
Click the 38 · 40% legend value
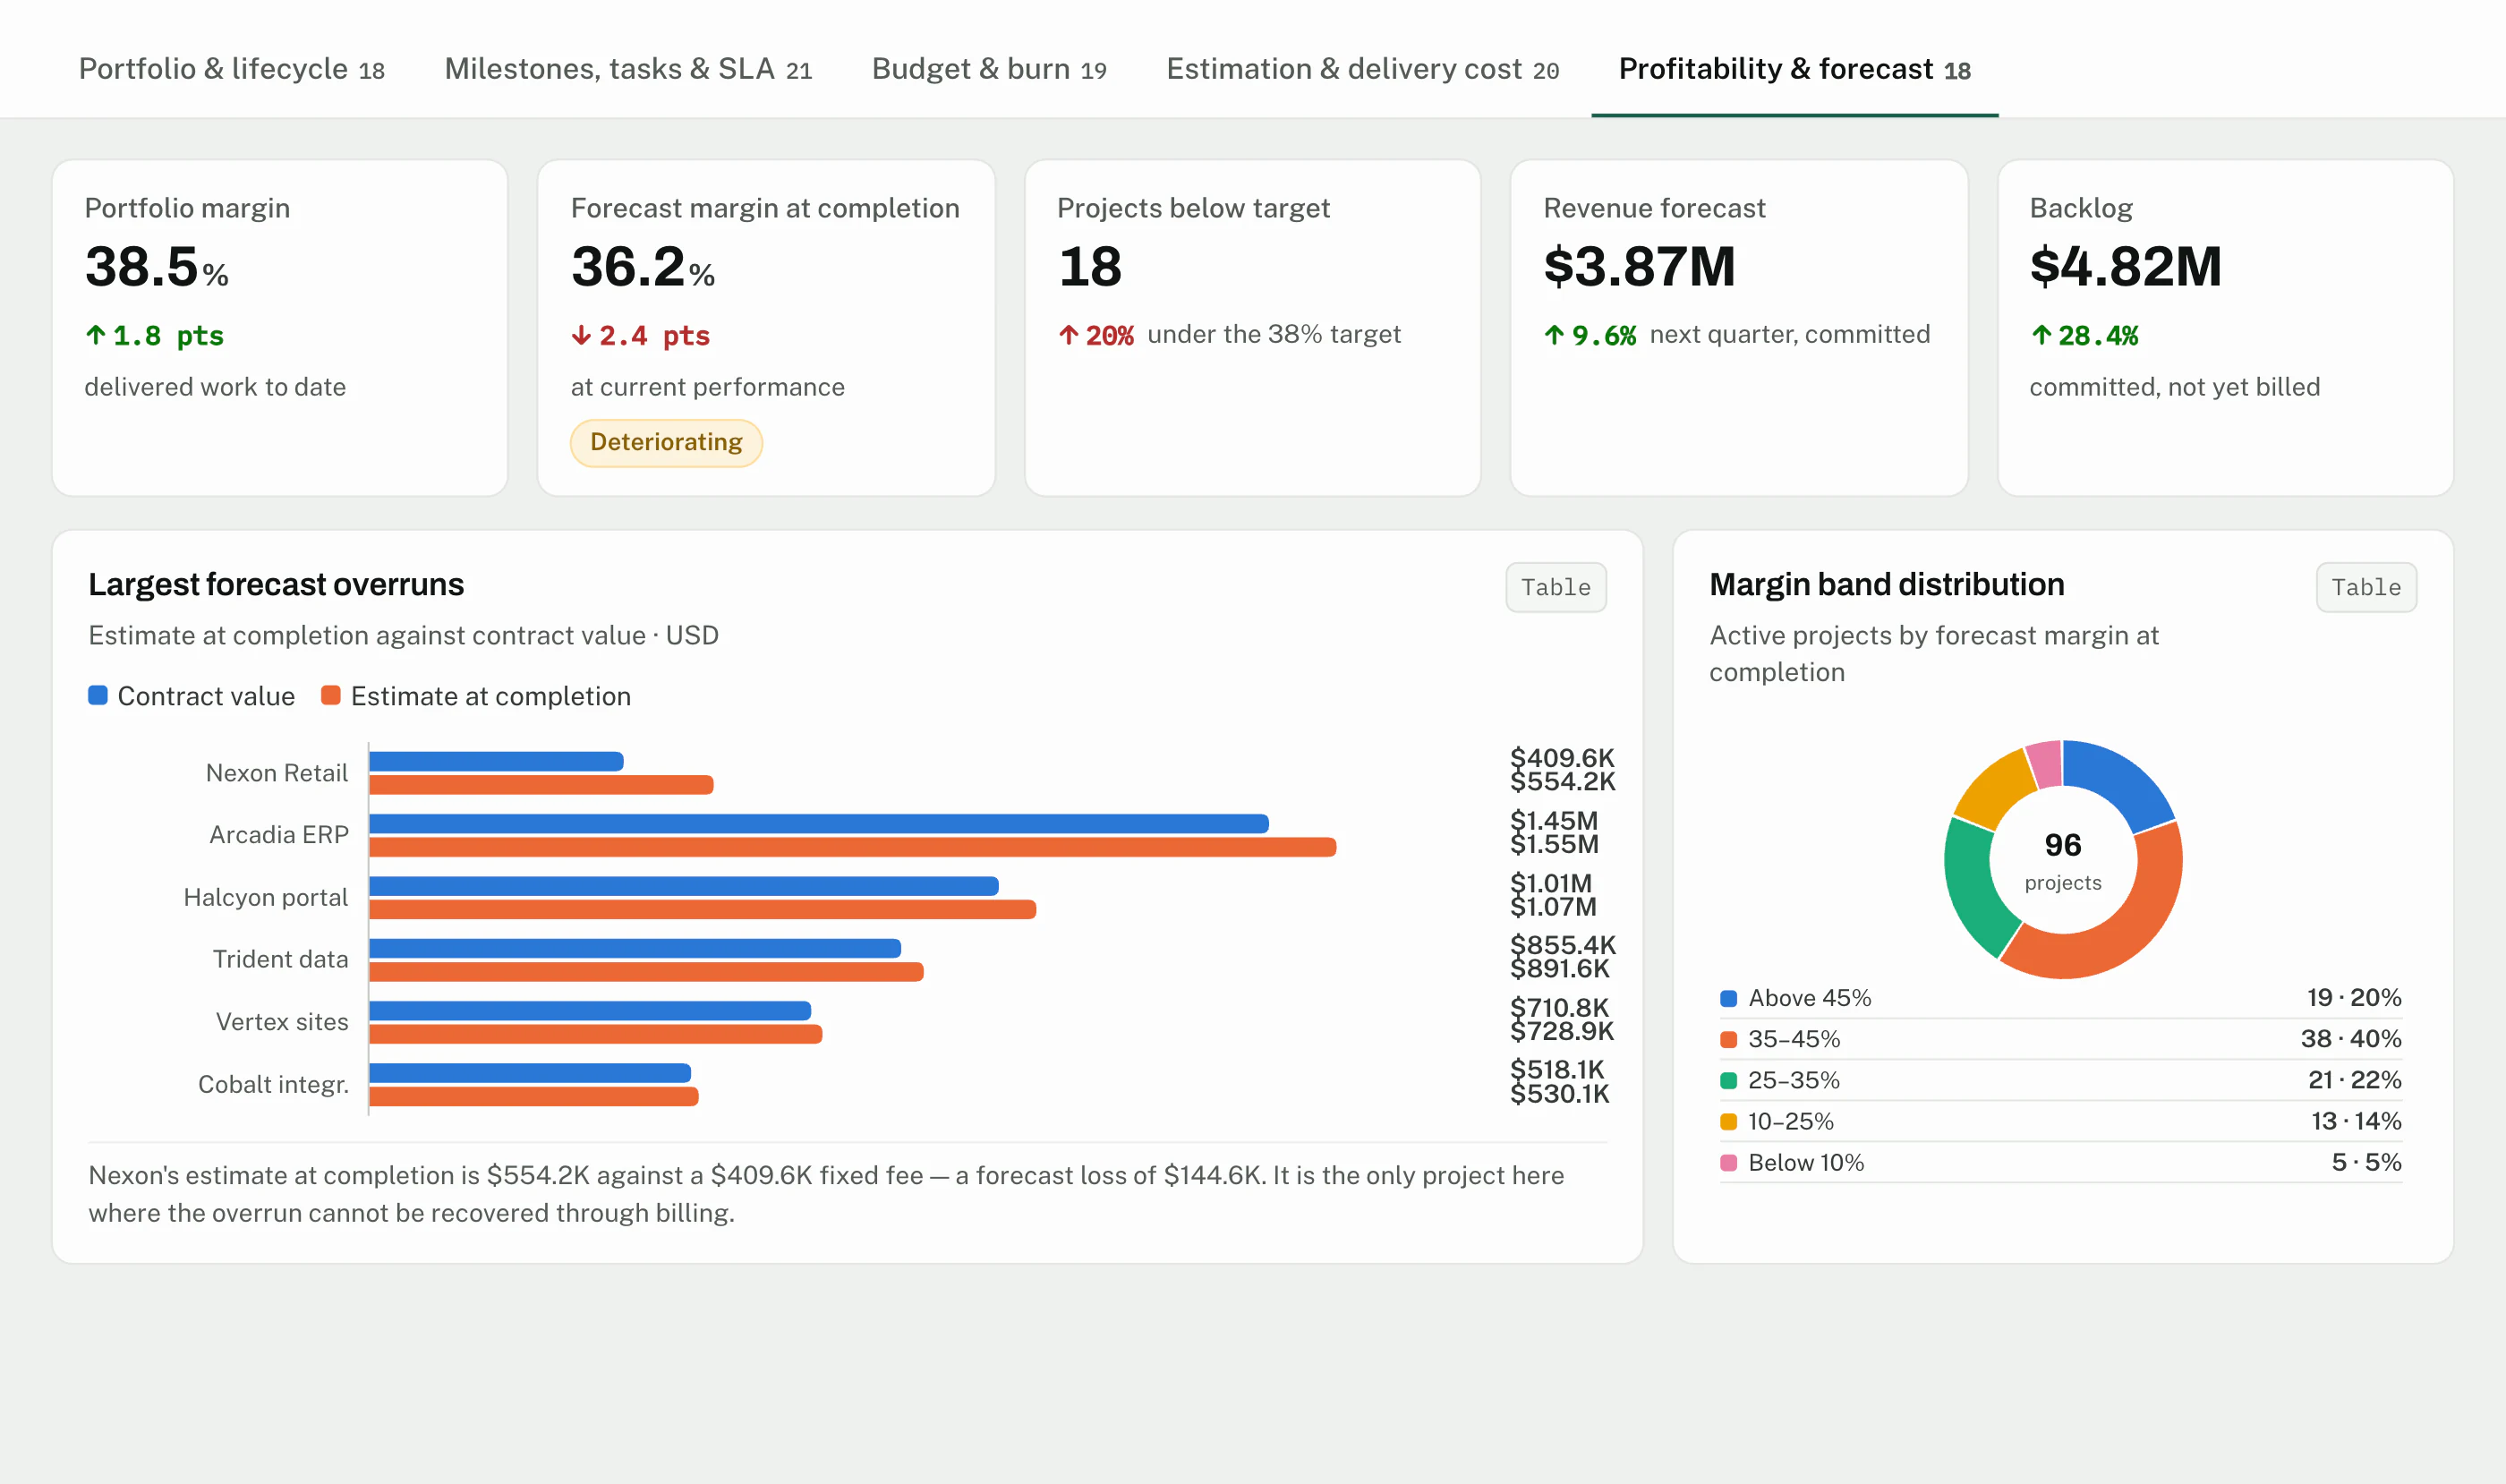click(x=2350, y=1039)
